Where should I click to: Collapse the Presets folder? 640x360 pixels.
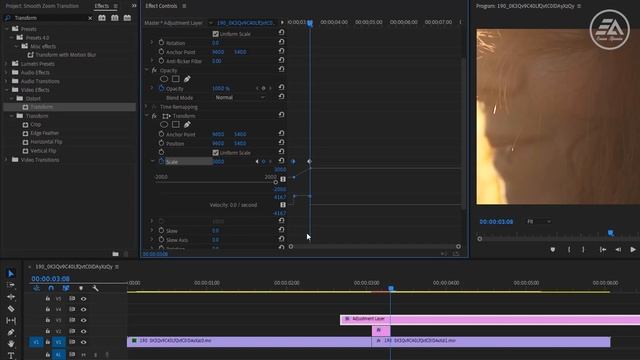(7, 29)
